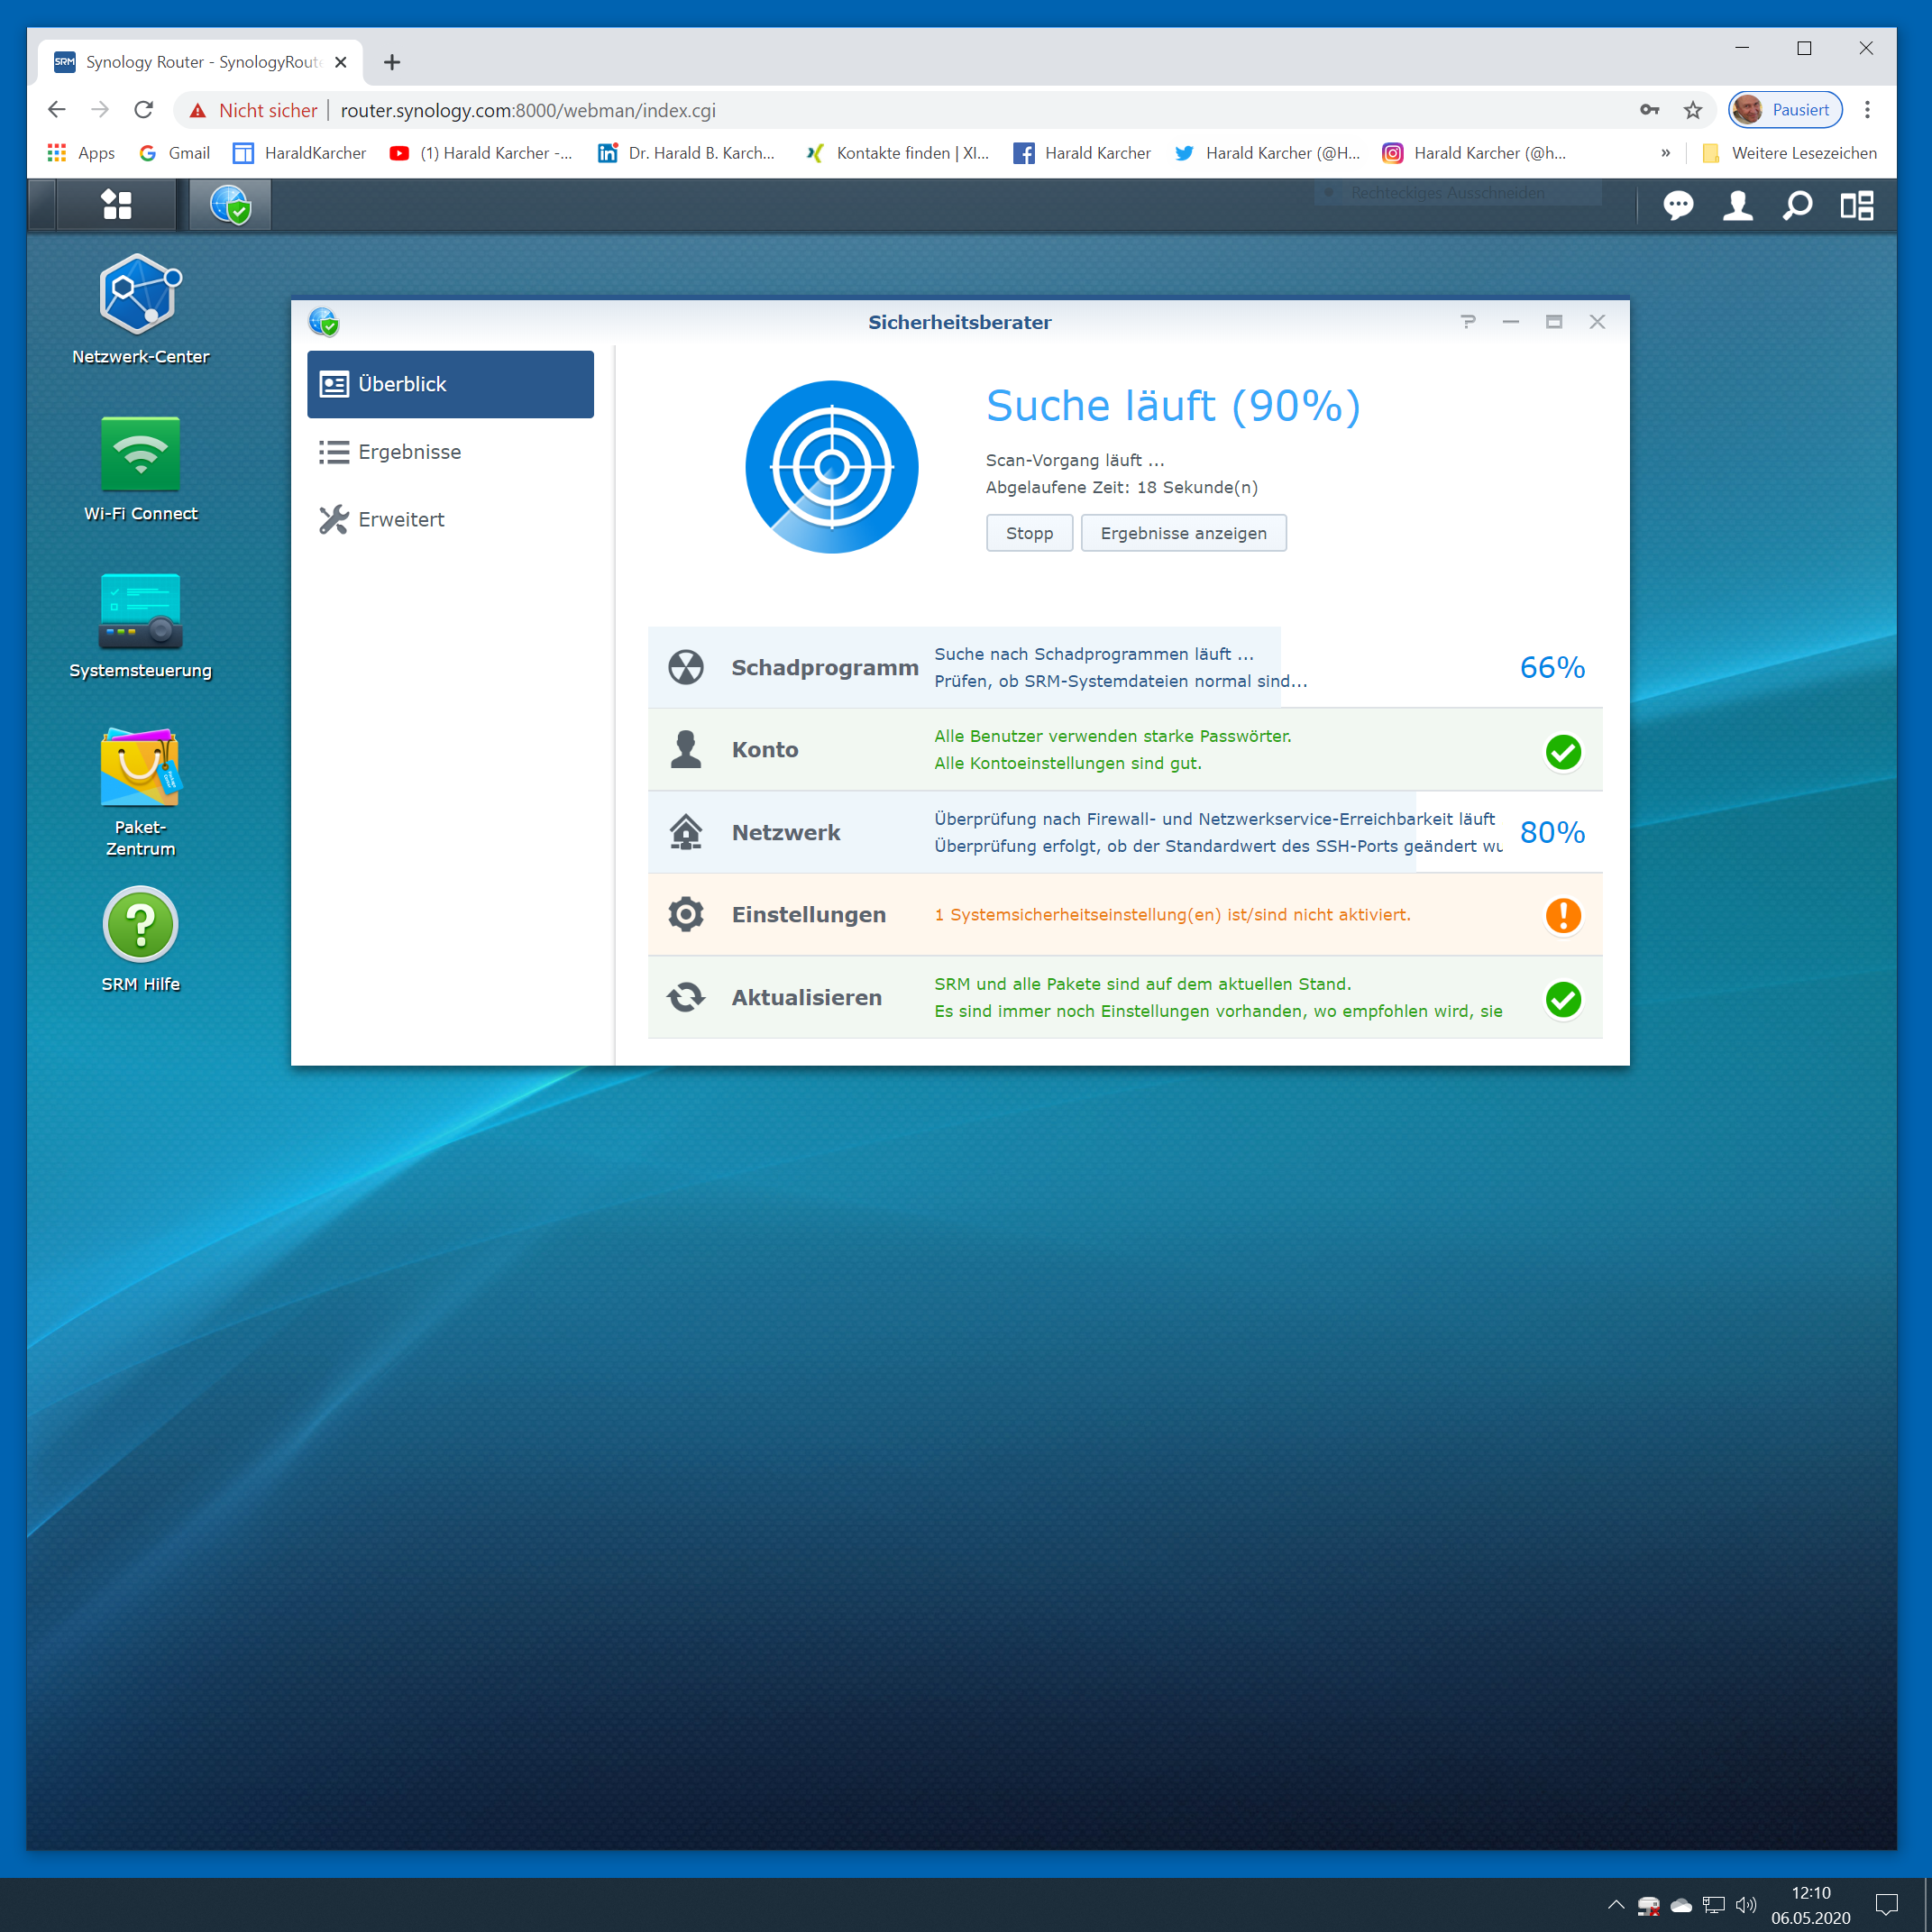Launch Wi-Fi Connect from desktop
The height and width of the screenshot is (1932, 1932).
(x=140, y=455)
